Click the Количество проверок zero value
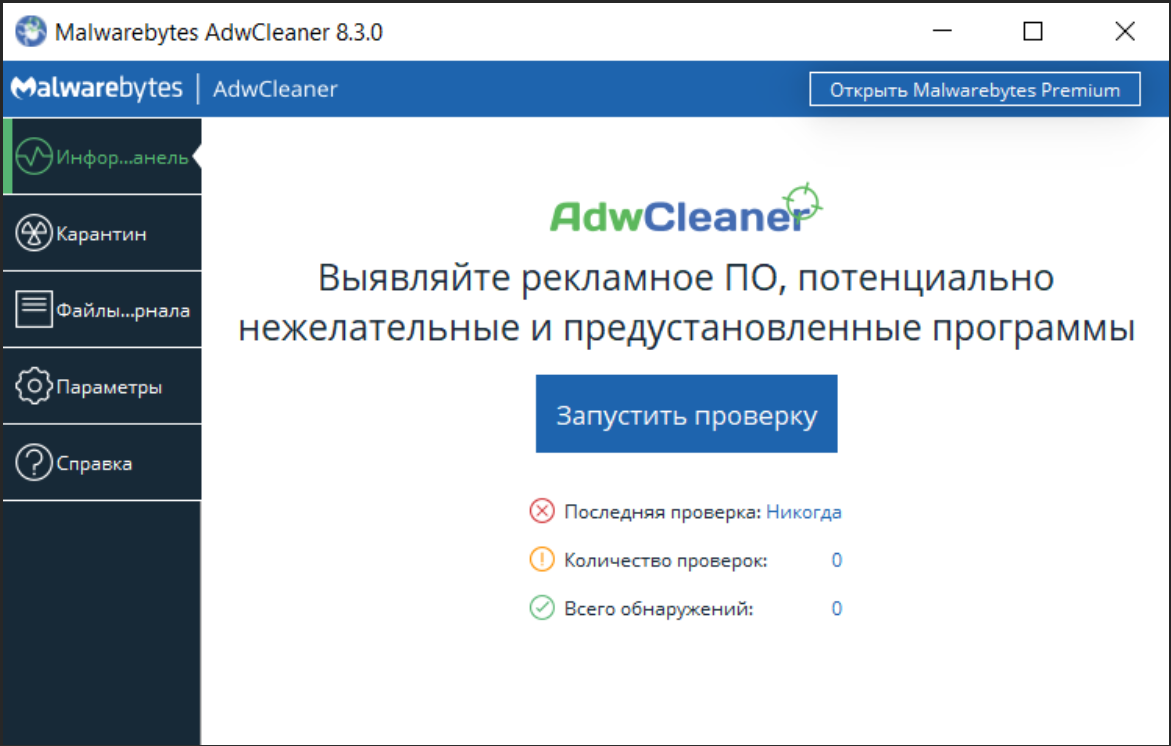Screen dimensions: 1171x746 (836, 560)
